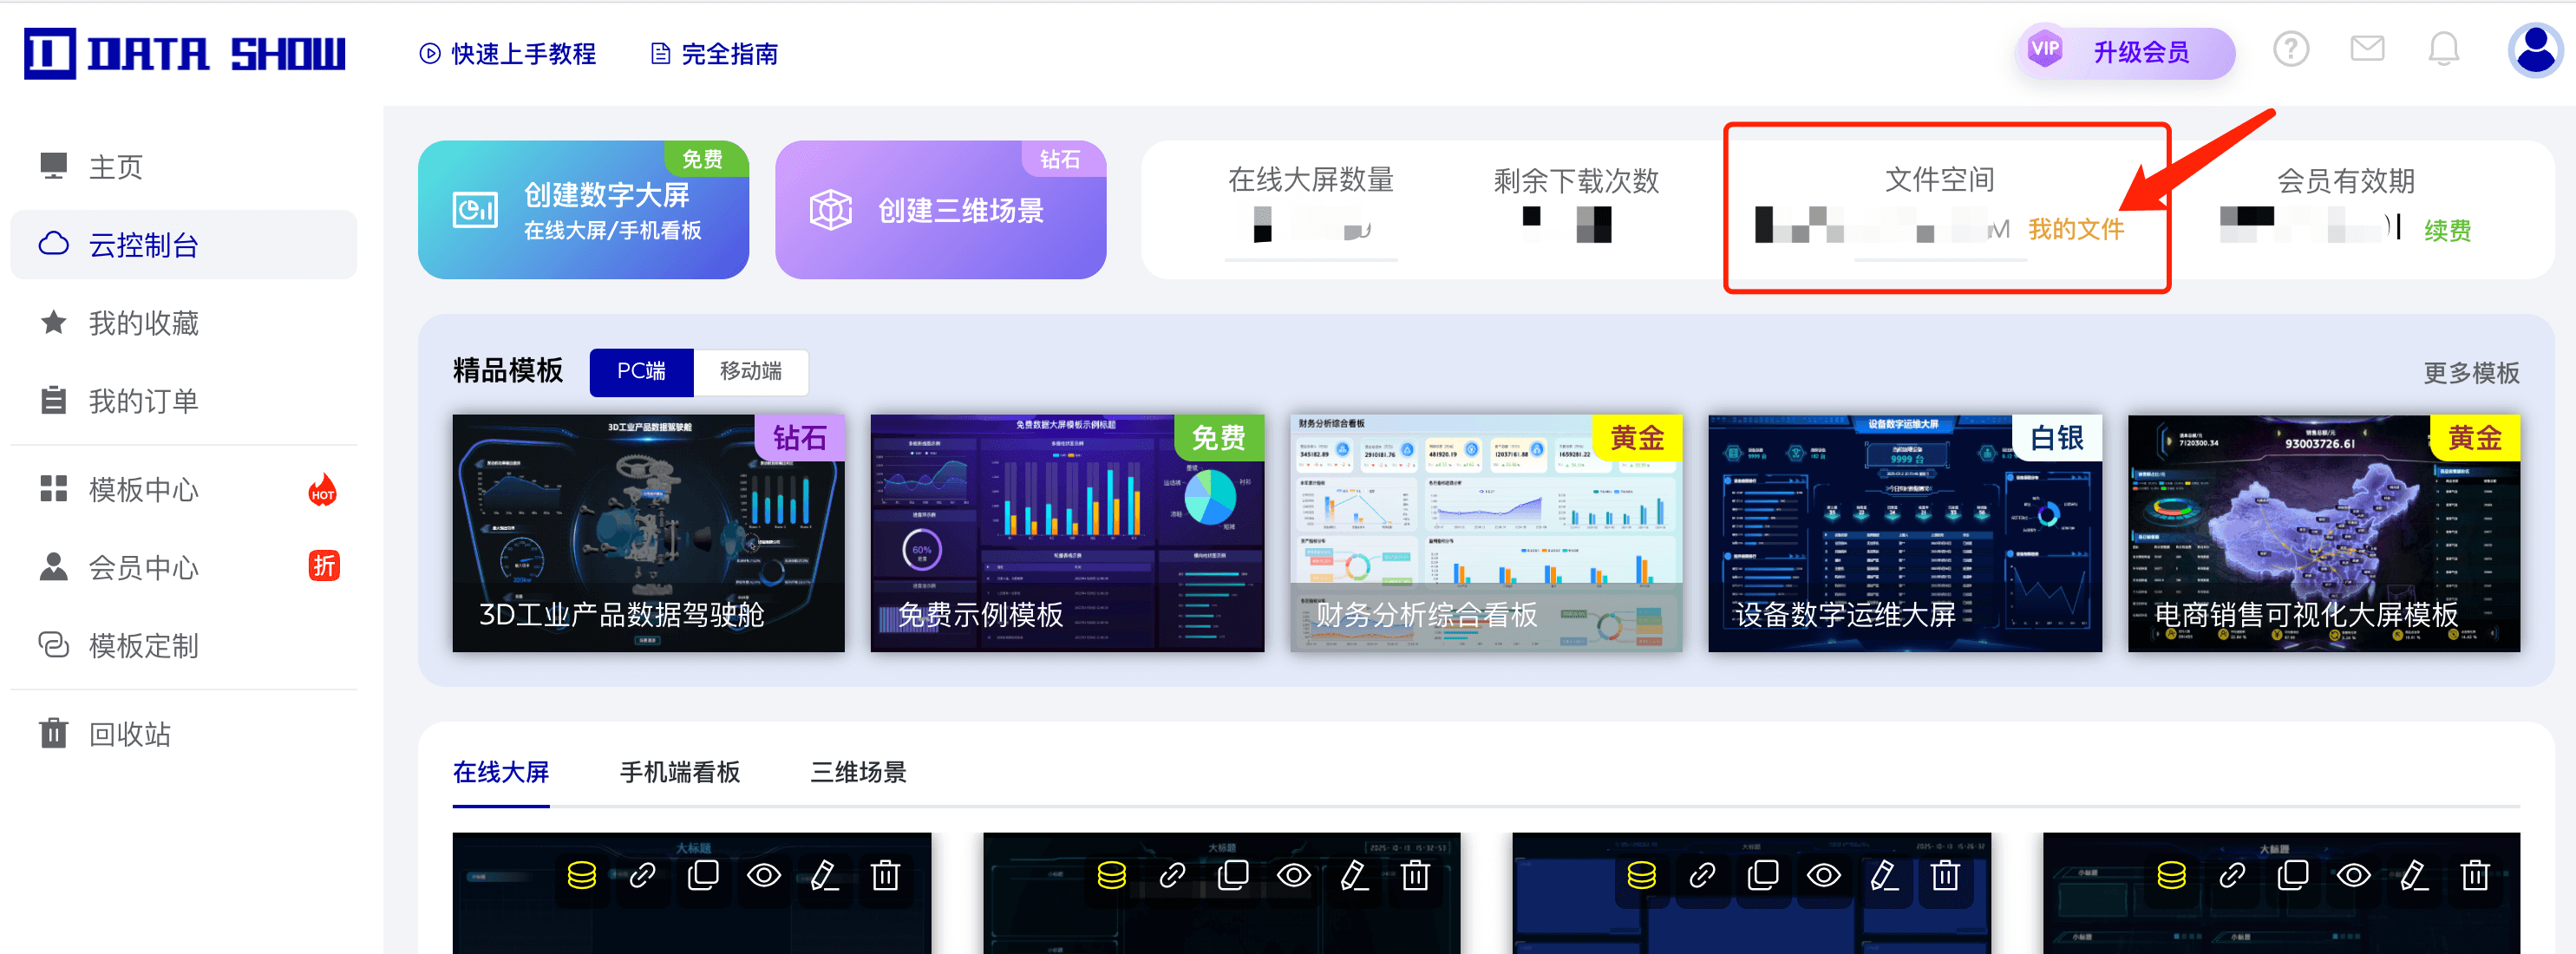Open the user avatar profile menu
This screenshot has width=2576, height=954.
click(x=2535, y=49)
